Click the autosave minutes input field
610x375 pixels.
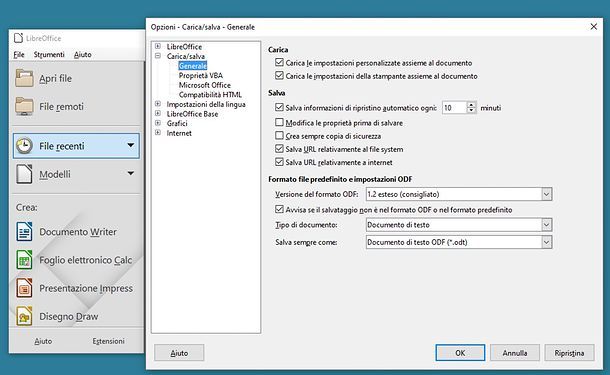[454, 108]
